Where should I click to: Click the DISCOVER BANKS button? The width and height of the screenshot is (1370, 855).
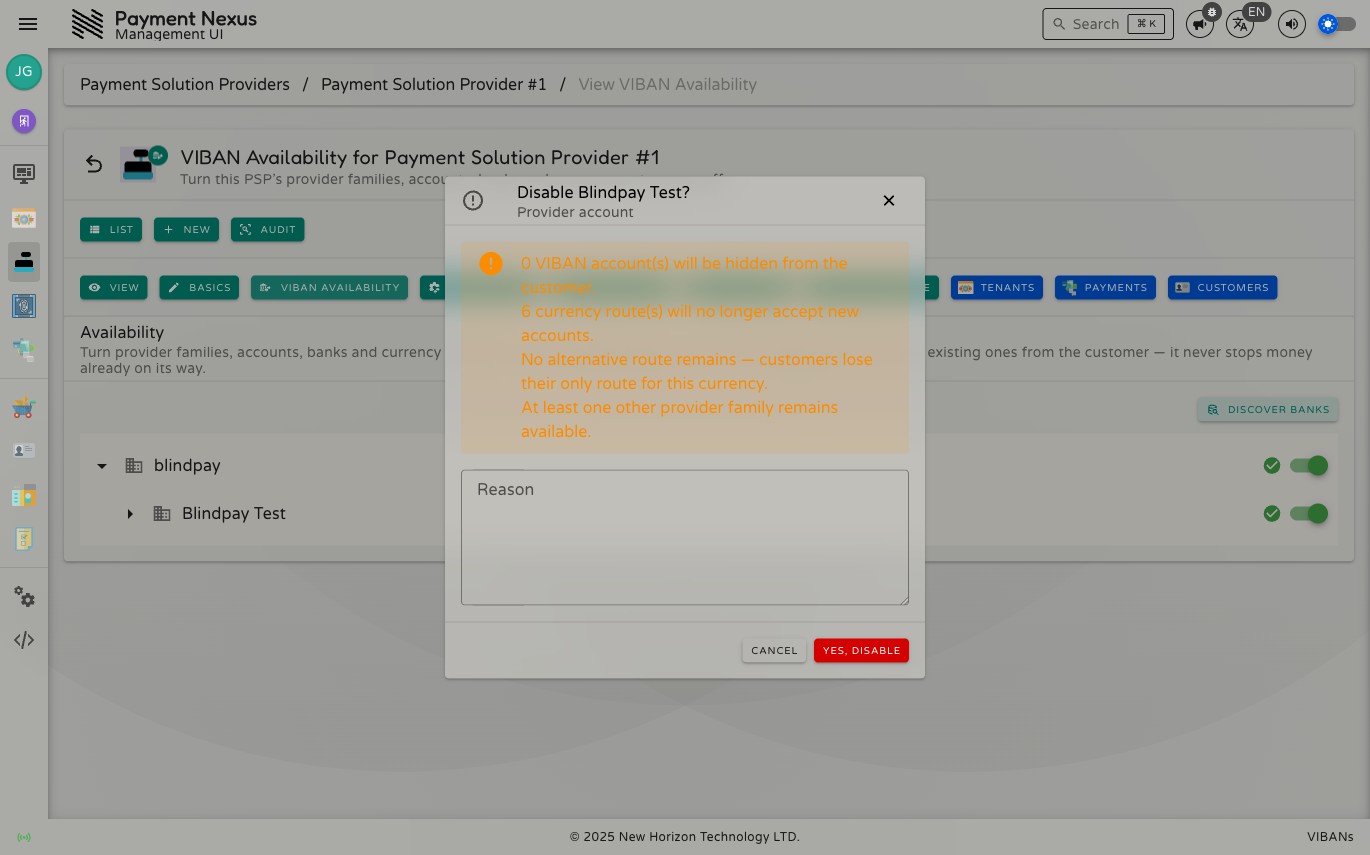(1268, 409)
